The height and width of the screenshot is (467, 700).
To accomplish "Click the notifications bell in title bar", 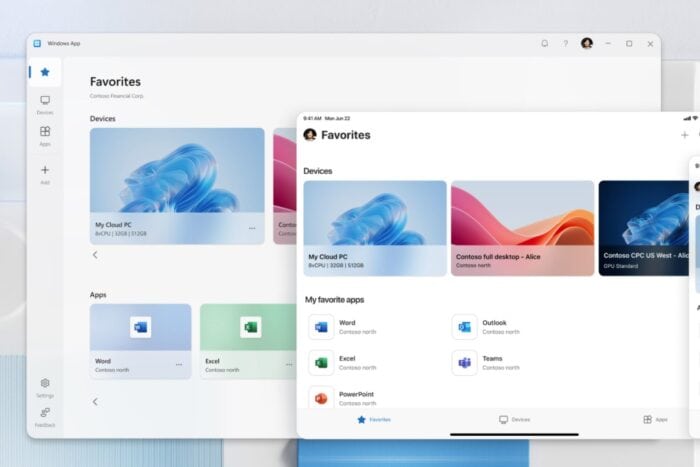I will [x=545, y=43].
